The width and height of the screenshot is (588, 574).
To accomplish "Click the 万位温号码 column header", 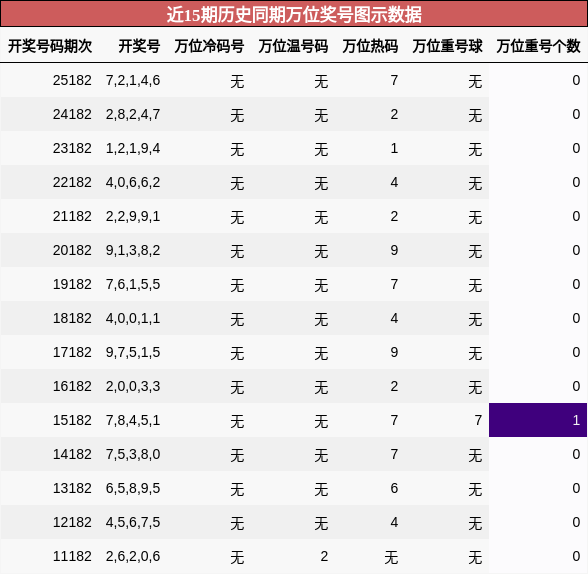I will (293, 46).
